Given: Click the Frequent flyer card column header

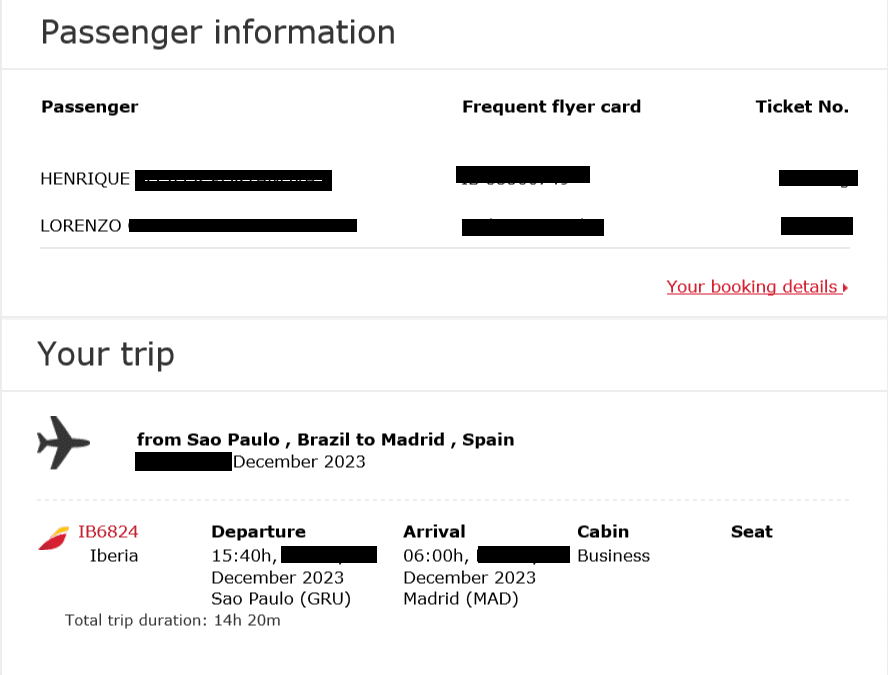Looking at the screenshot, I should (551, 106).
